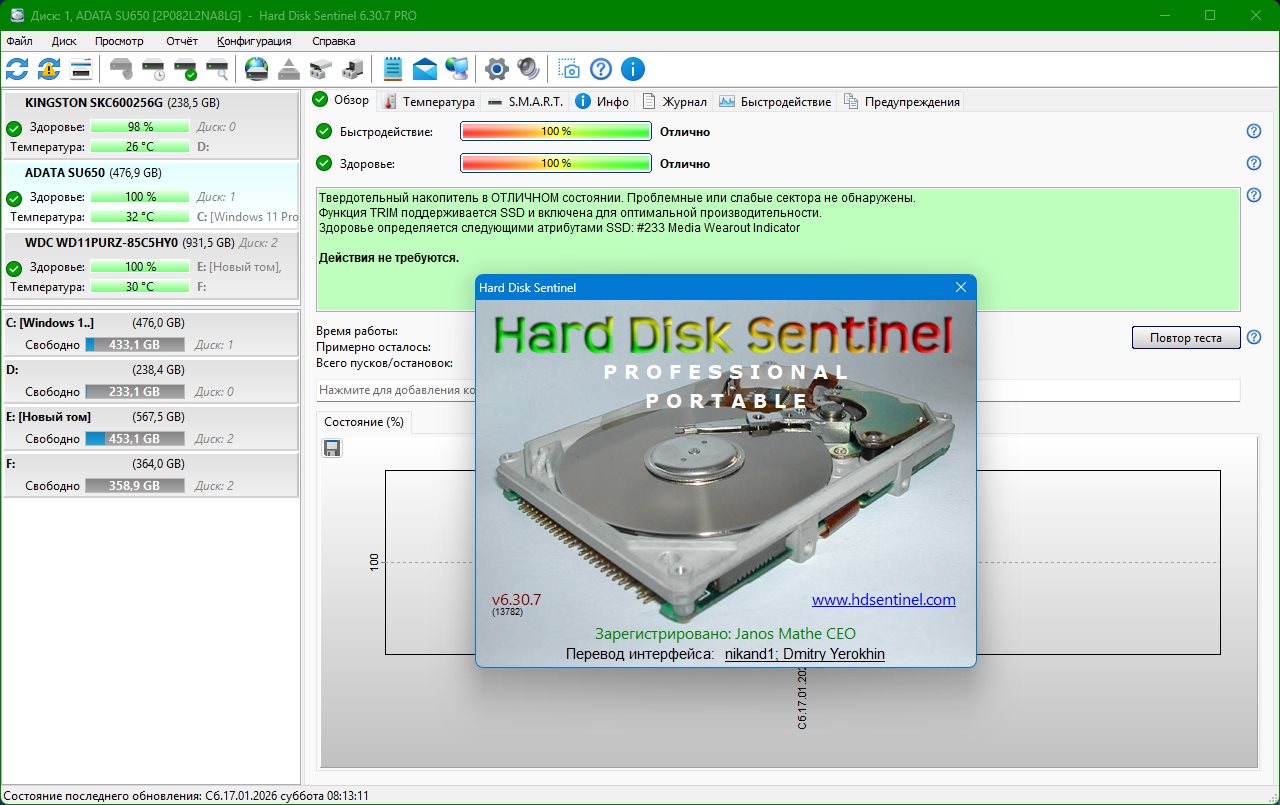Click help icon next to Быстродействие row
The height and width of the screenshot is (805, 1280).
pos(1253,131)
